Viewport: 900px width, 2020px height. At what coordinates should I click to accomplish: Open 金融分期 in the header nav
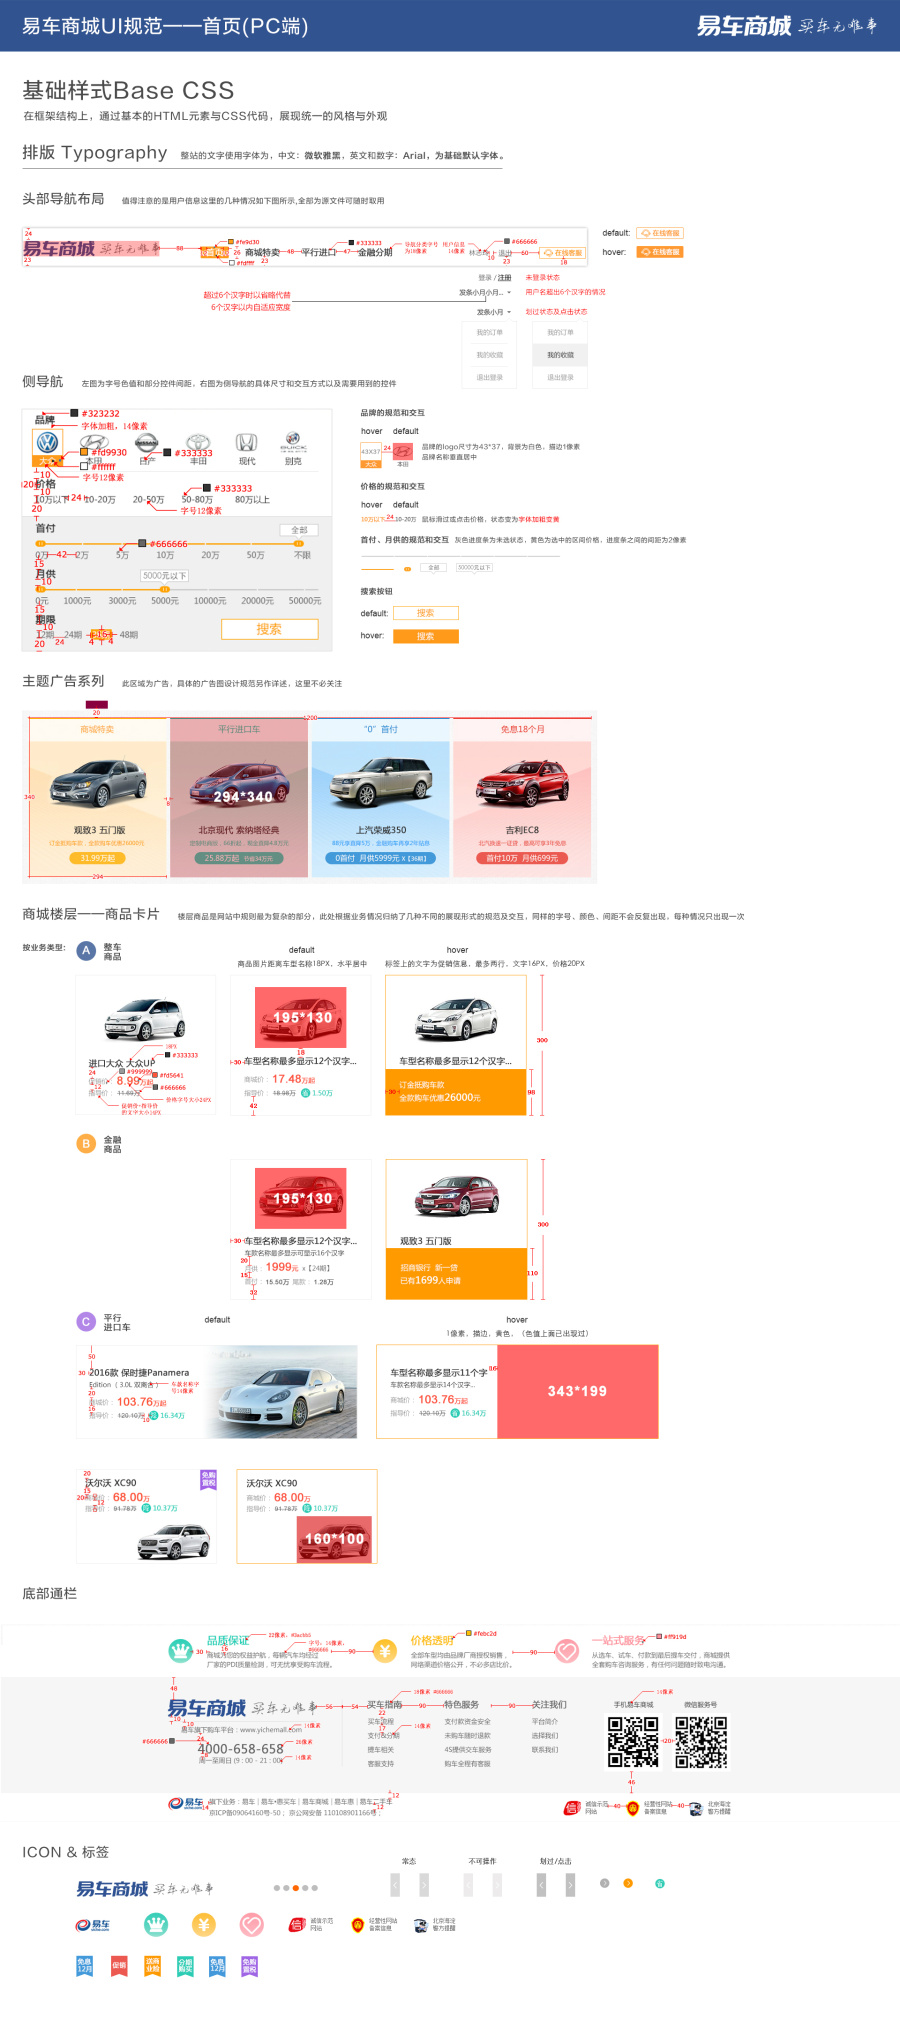click(x=375, y=252)
